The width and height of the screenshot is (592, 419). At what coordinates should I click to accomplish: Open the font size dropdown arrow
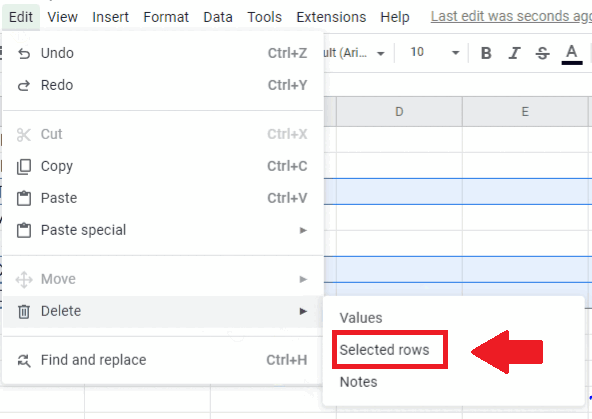456,53
